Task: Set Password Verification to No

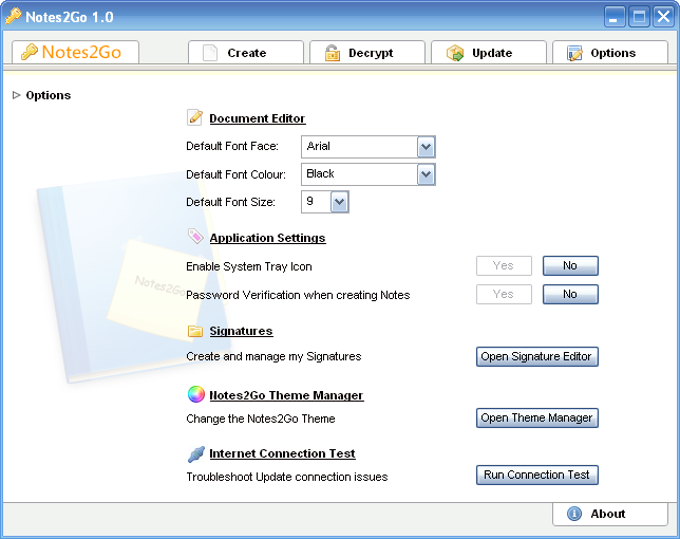Action: coord(571,294)
